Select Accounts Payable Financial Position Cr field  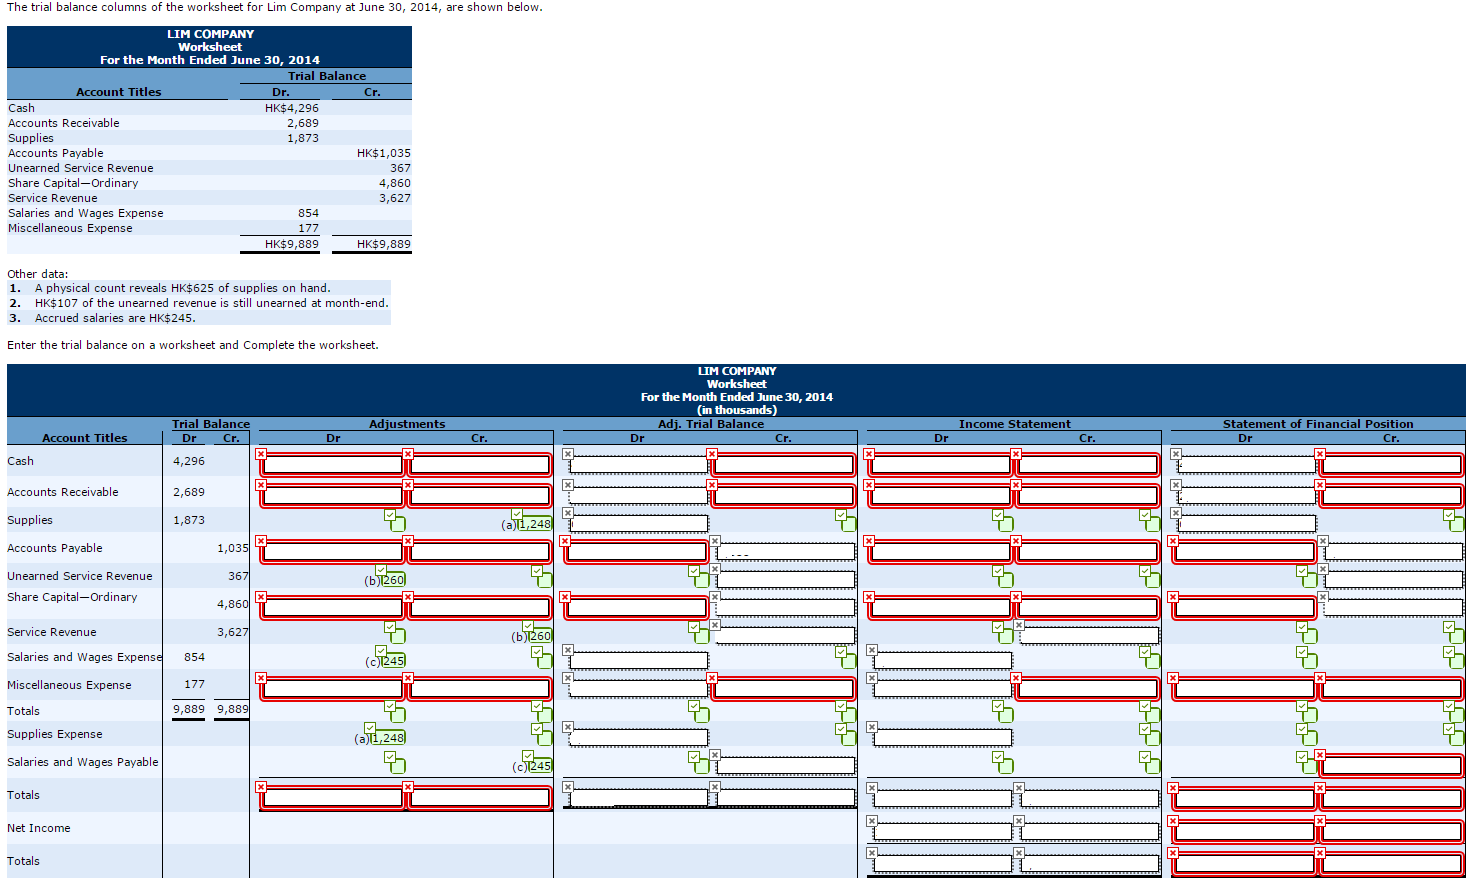[1394, 552]
